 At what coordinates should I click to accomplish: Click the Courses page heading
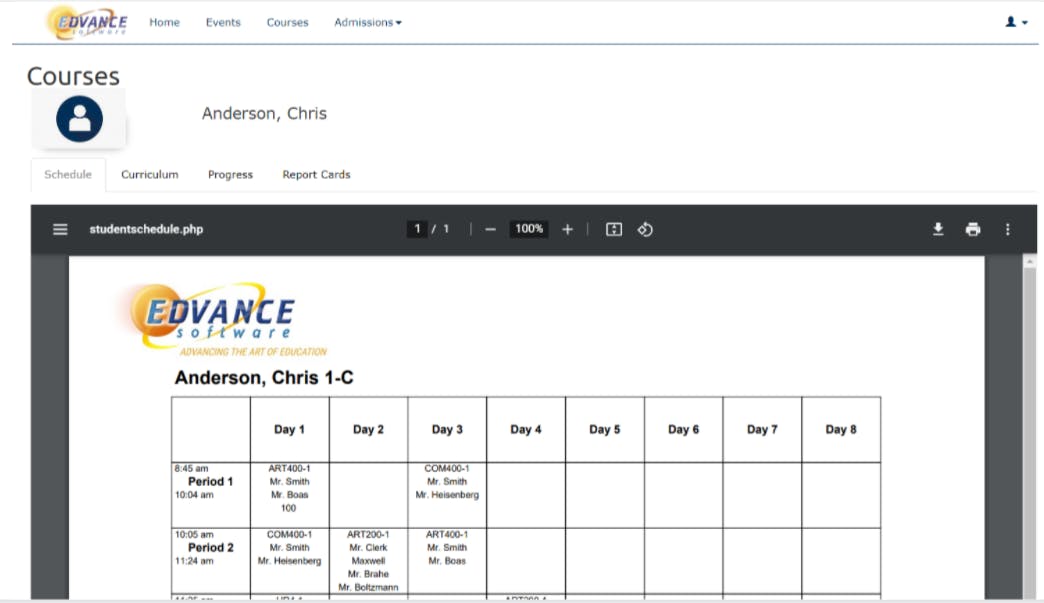73,76
